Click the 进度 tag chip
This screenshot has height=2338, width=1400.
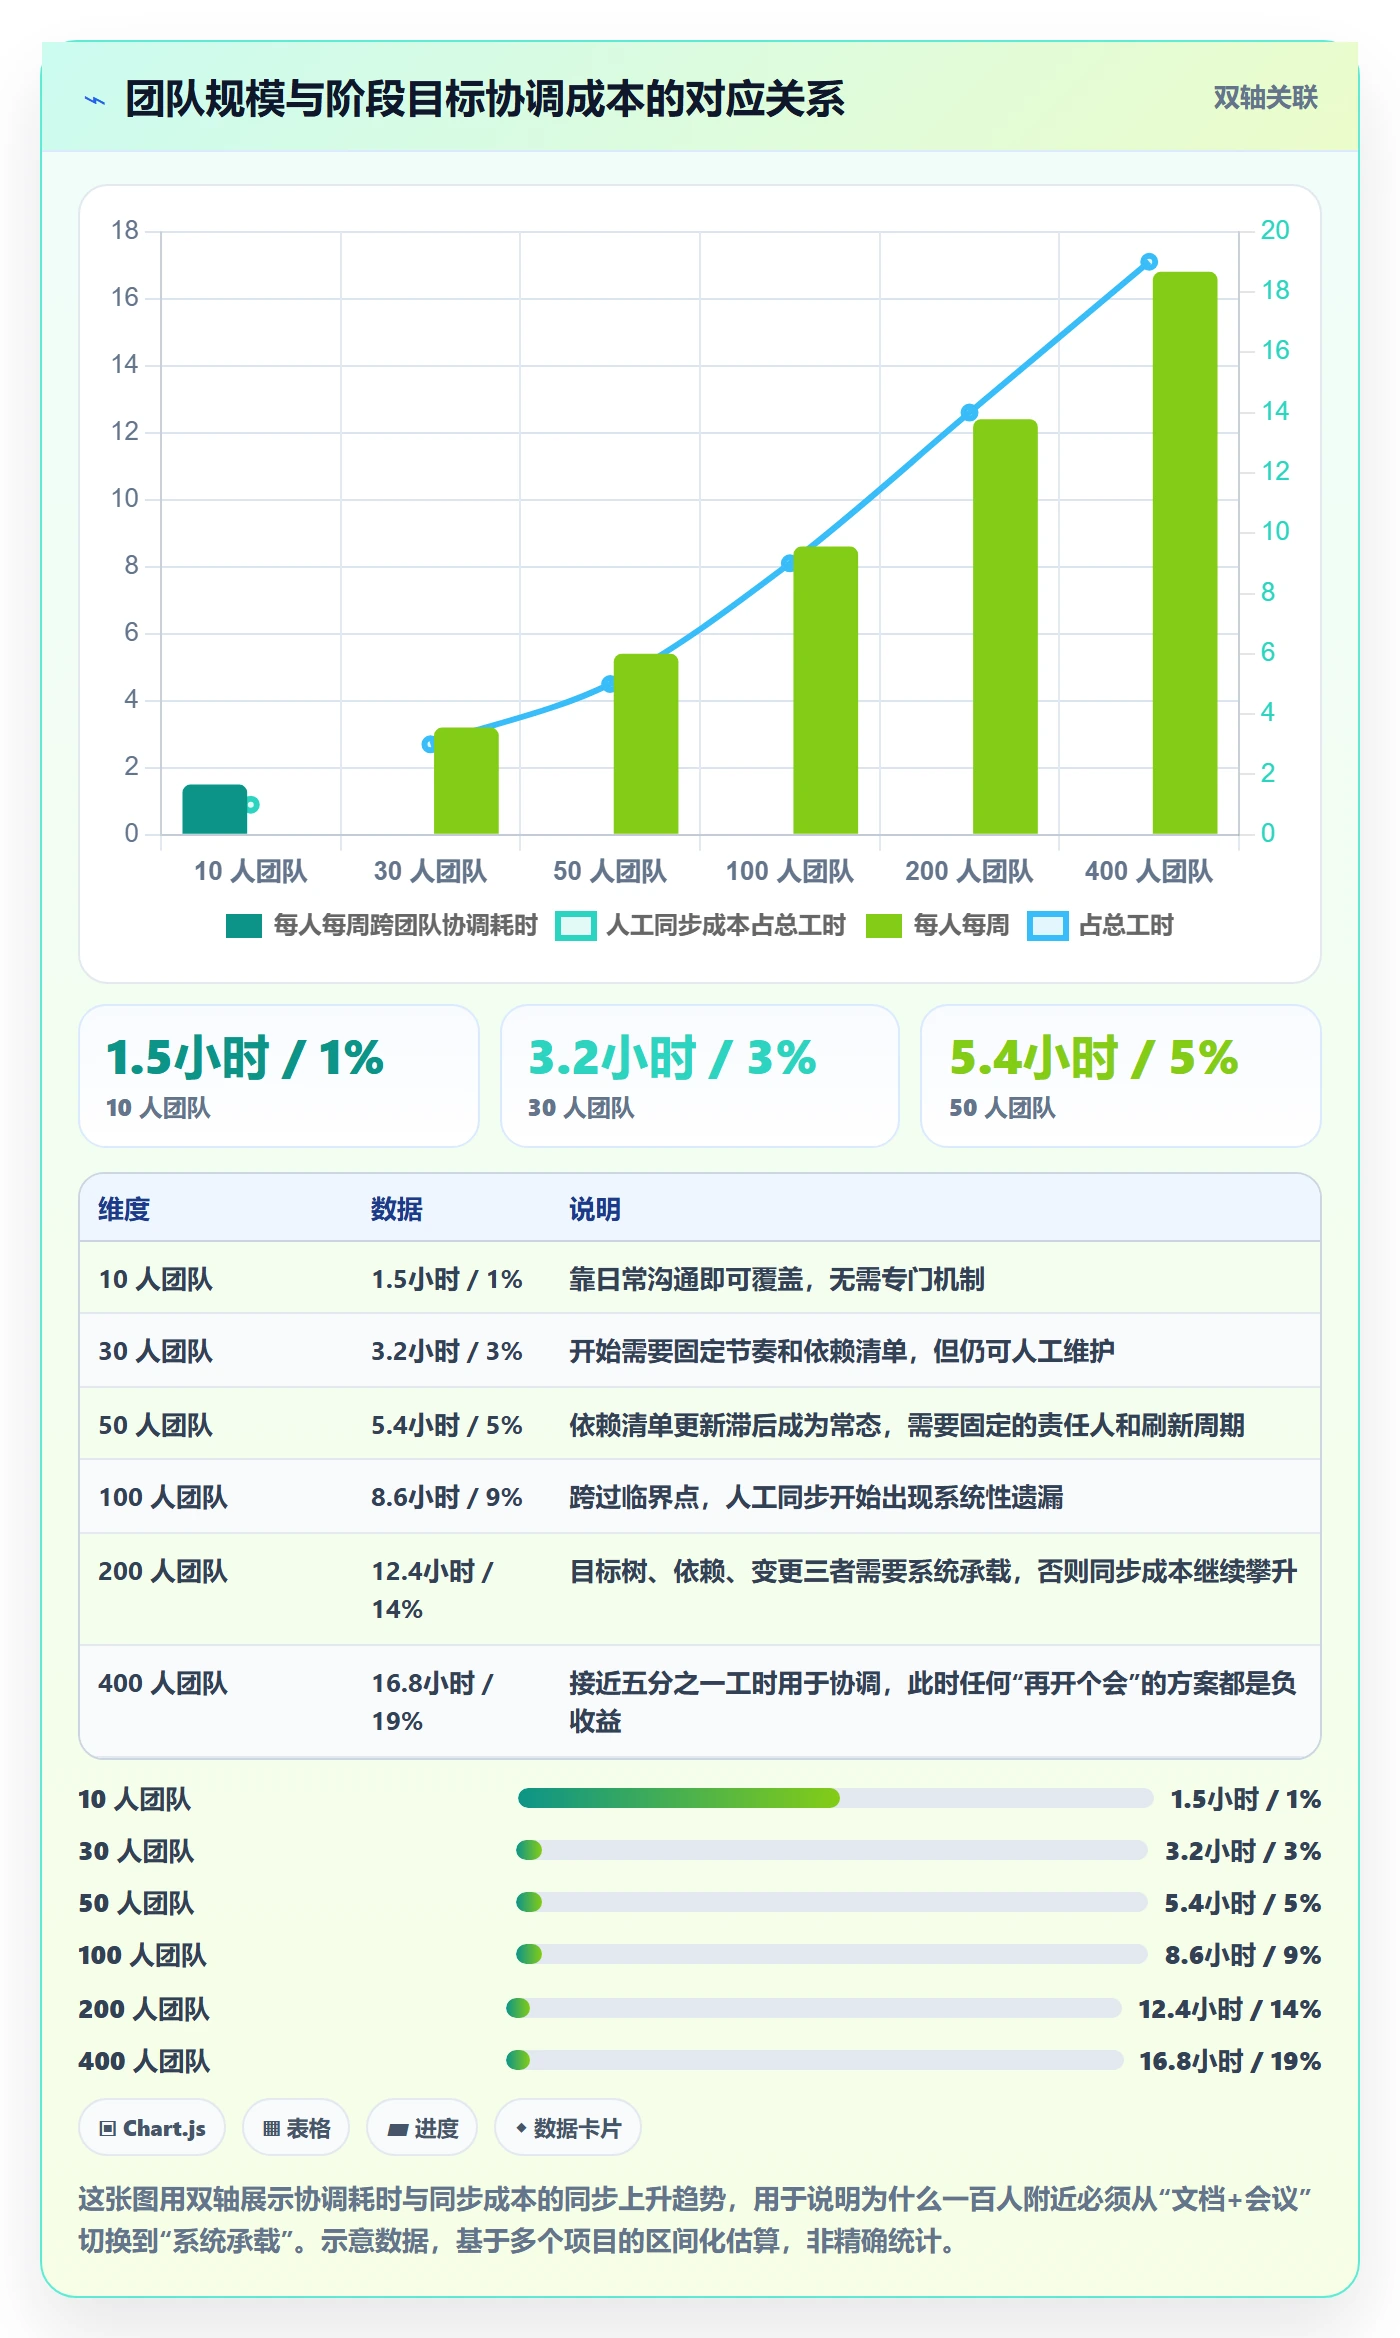pos(422,2128)
